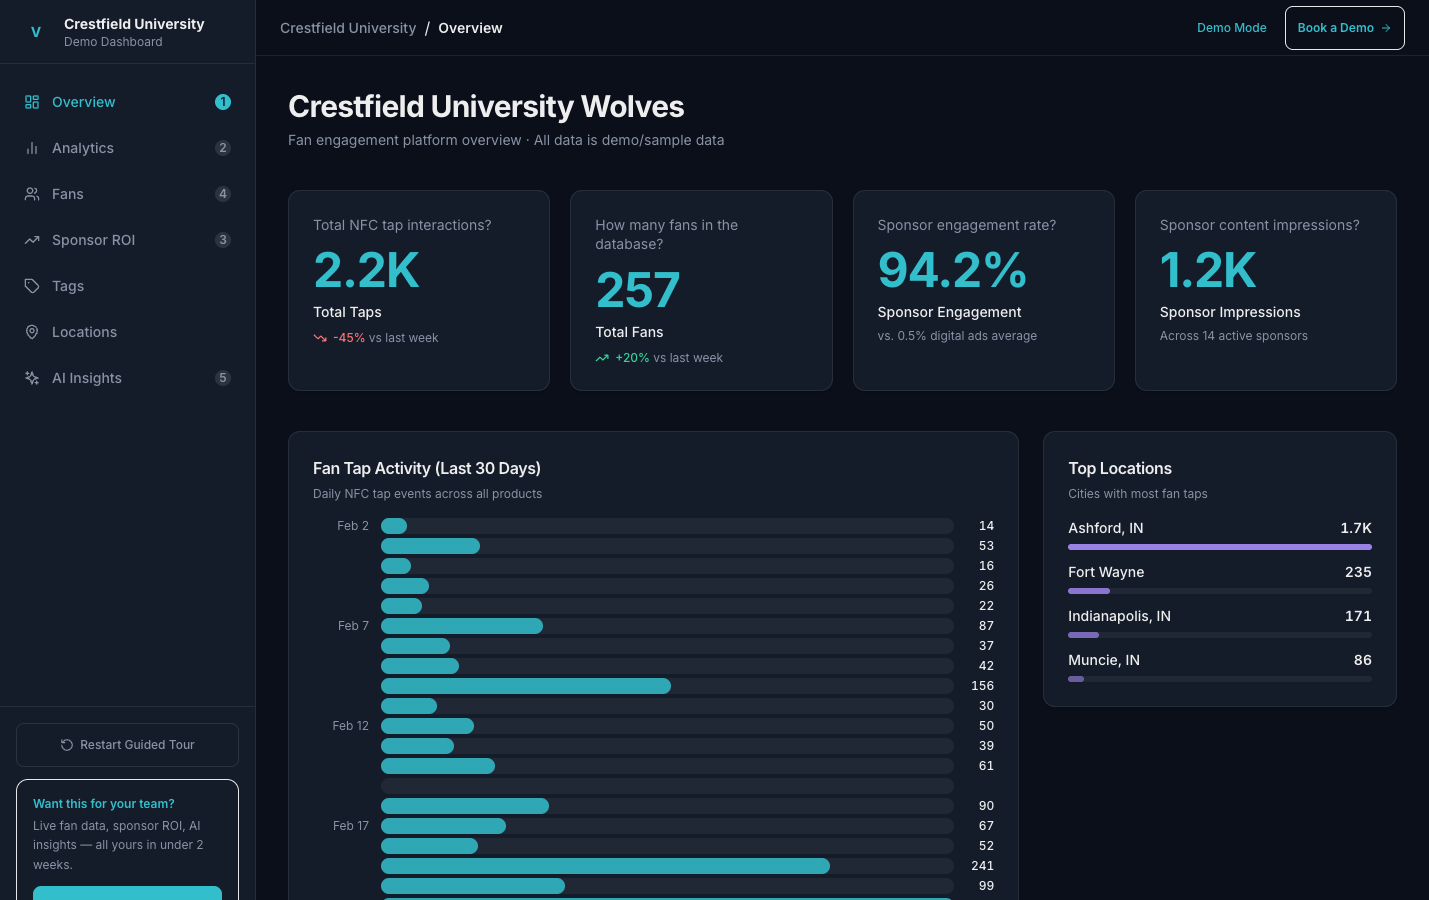Click the purple progress bar under Ashford, IN
This screenshot has width=1429, height=900.
coord(1219,547)
